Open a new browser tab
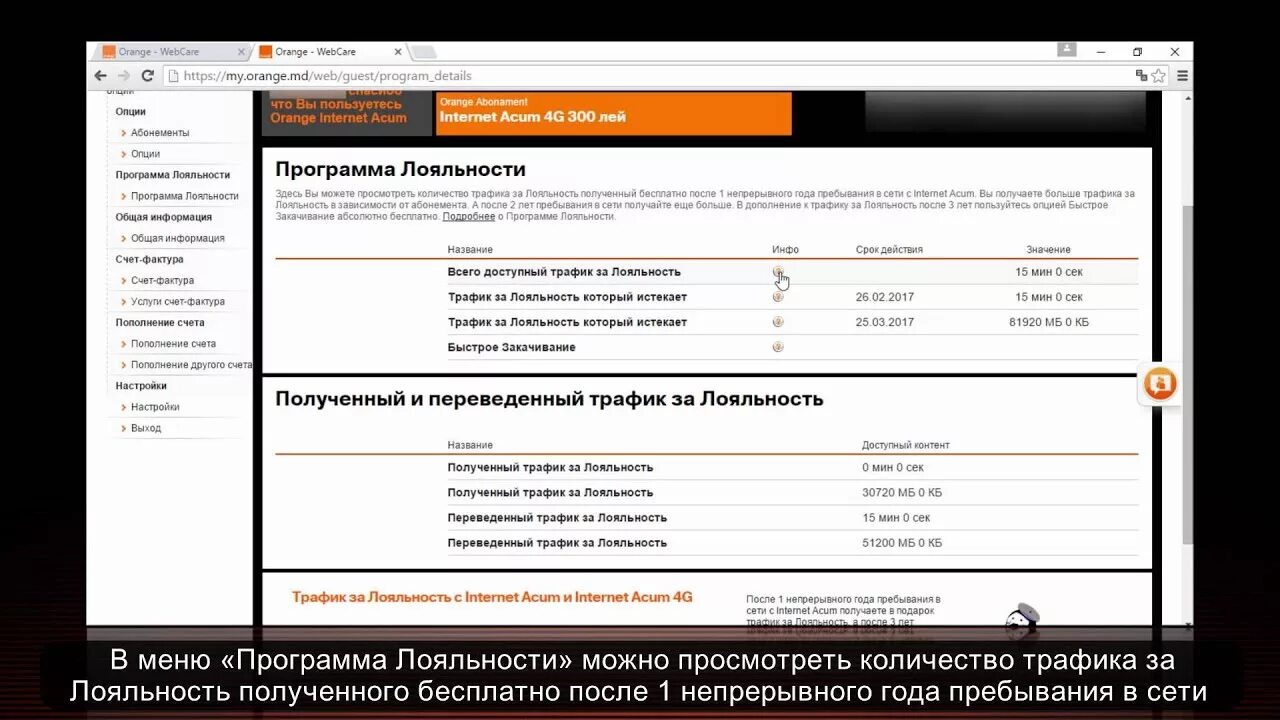 click(424, 52)
